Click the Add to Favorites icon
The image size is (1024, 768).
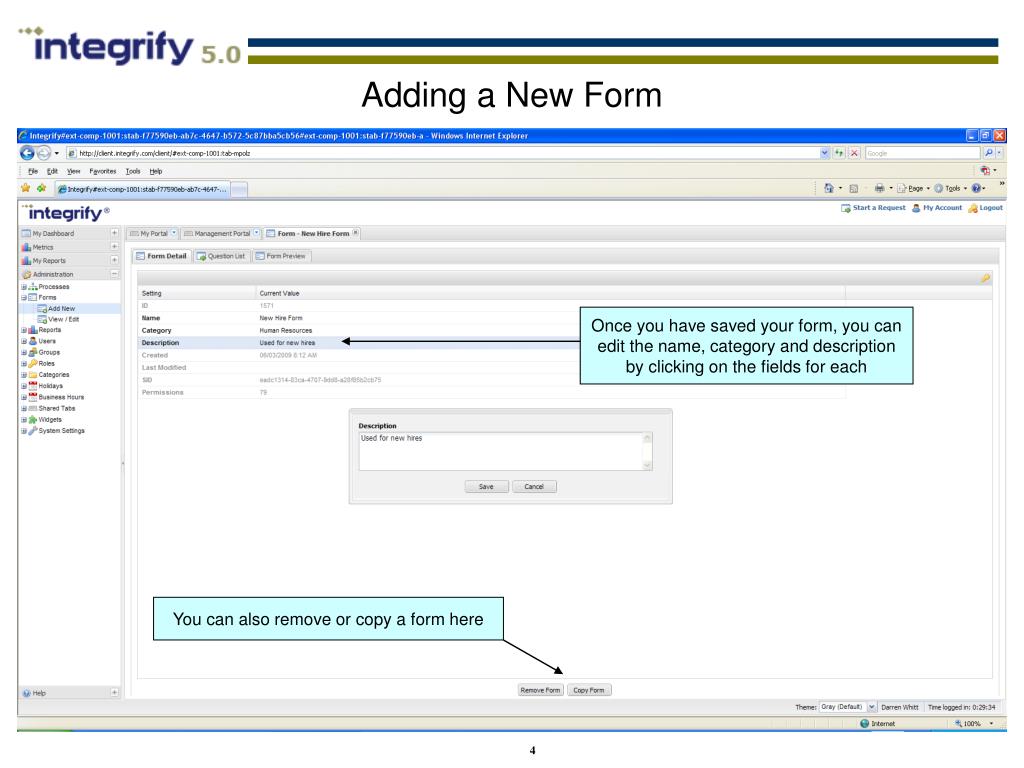[41, 188]
